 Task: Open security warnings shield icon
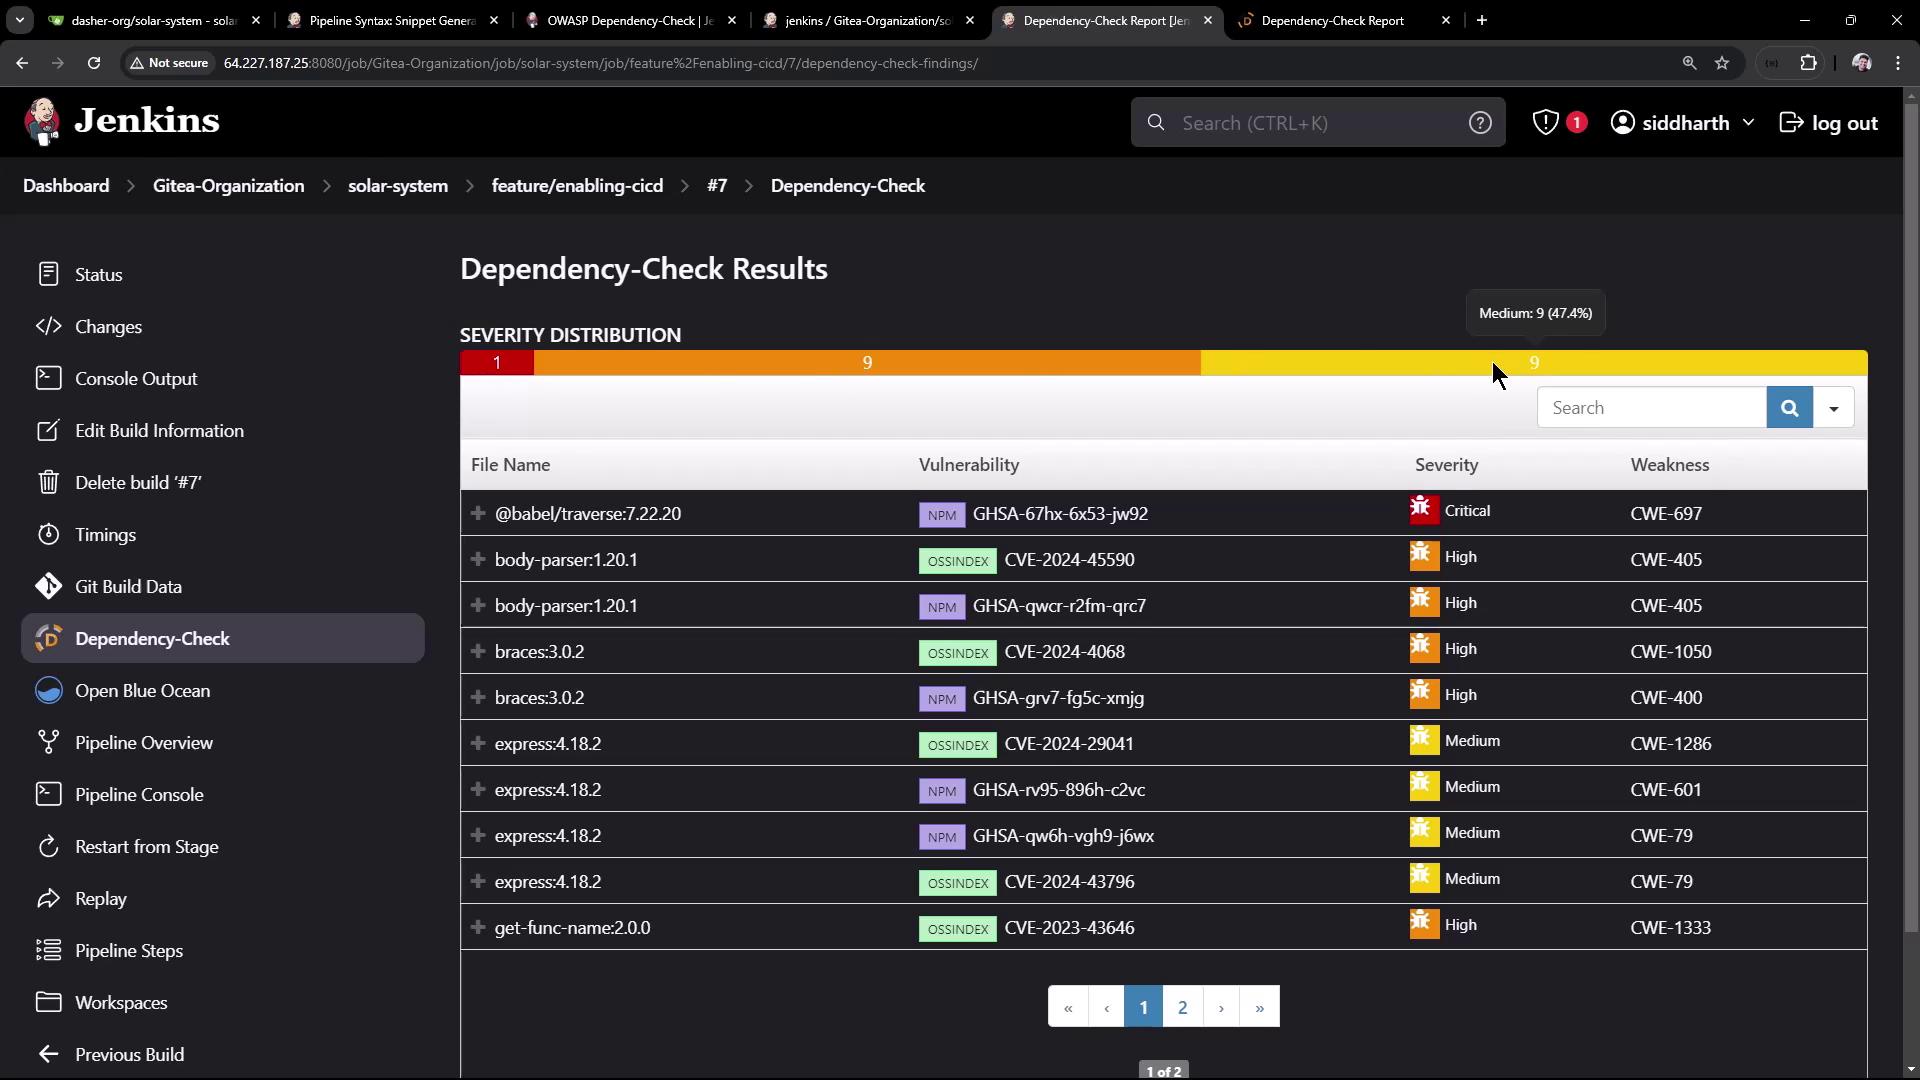pos(1546,123)
